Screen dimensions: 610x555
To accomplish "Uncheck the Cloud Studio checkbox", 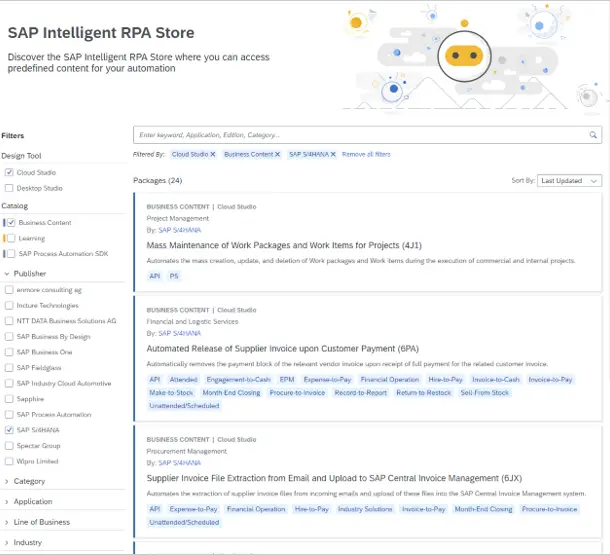I will coord(9,172).
